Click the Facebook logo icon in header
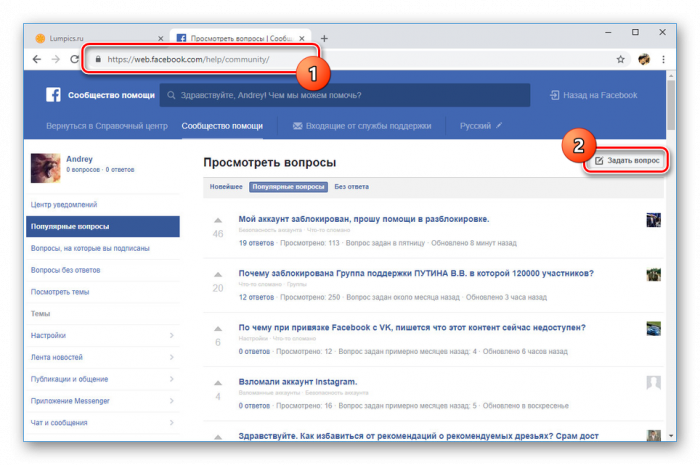 [54, 95]
